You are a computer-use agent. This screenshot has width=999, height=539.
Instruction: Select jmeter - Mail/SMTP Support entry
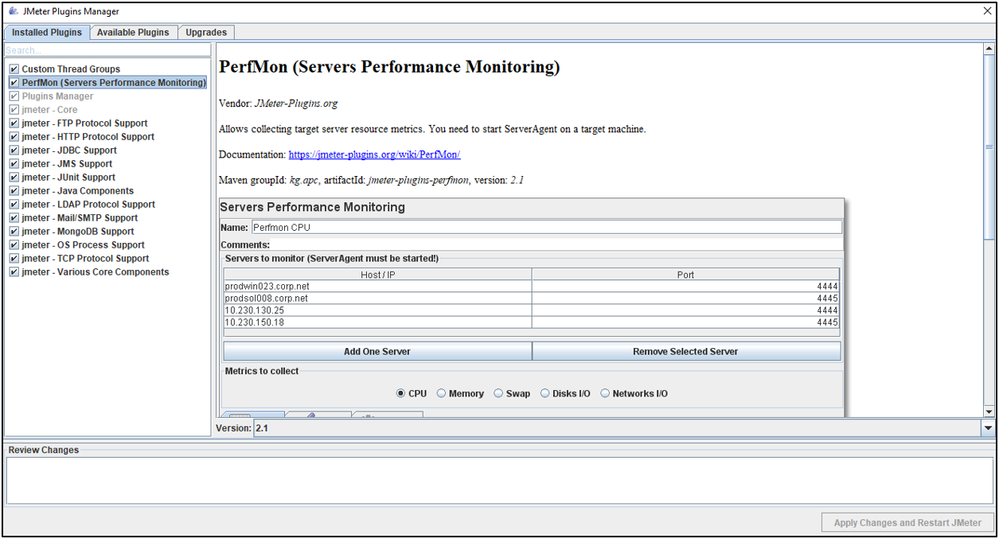pyautogui.click(x=80, y=218)
